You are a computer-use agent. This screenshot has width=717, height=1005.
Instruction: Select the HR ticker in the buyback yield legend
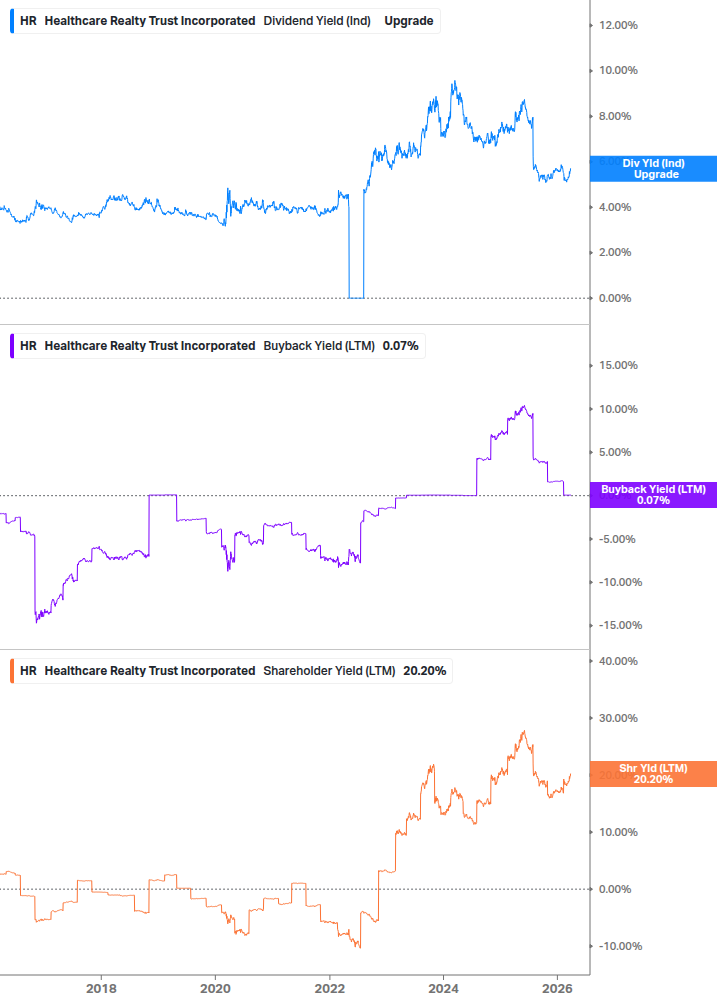point(26,345)
